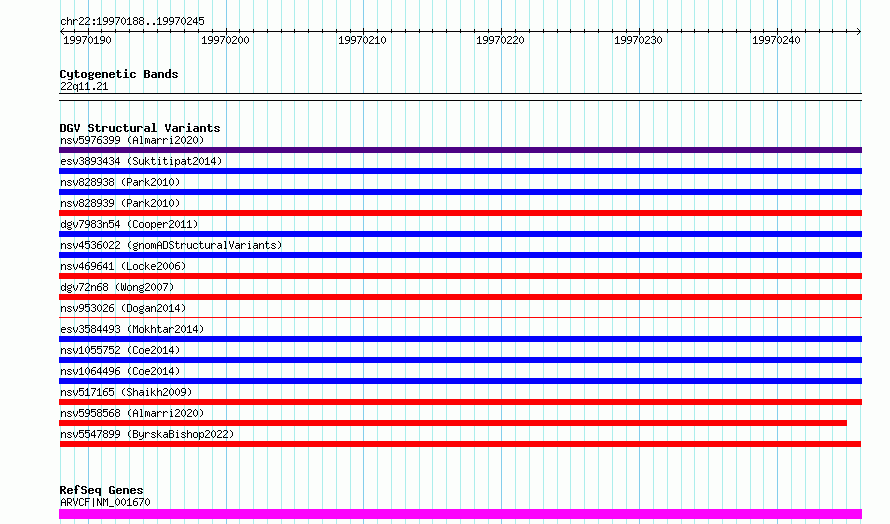
Task: Open nsv953026 (Dogan2014) variant label
Action: click(x=123, y=308)
